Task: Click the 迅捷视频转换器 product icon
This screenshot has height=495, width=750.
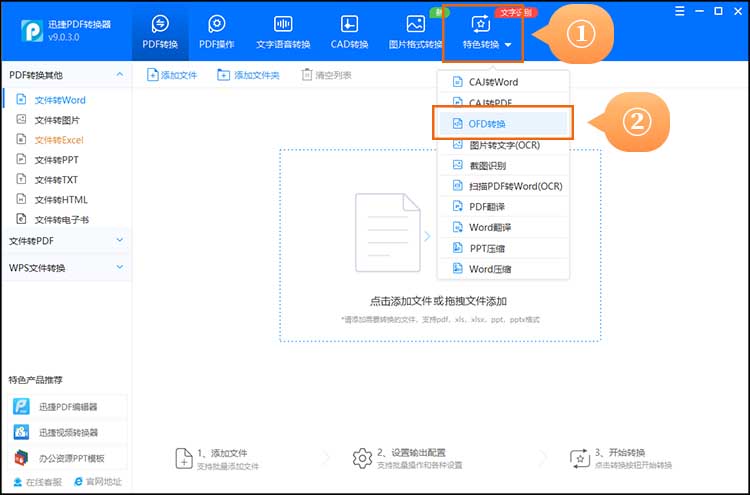Action: point(21,432)
